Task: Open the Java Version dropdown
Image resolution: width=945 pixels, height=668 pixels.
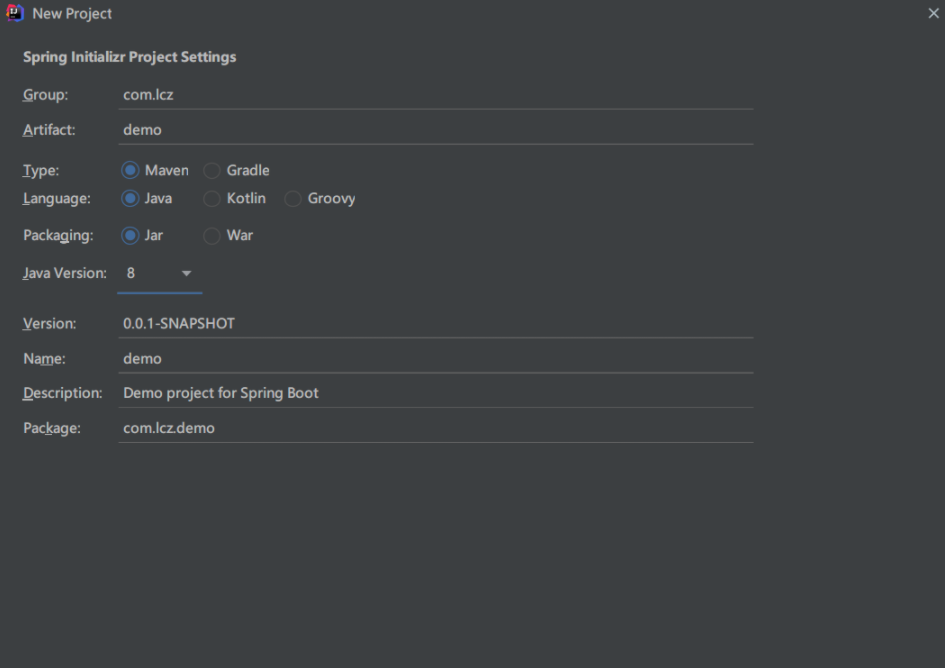Action: pyautogui.click(x=160, y=274)
